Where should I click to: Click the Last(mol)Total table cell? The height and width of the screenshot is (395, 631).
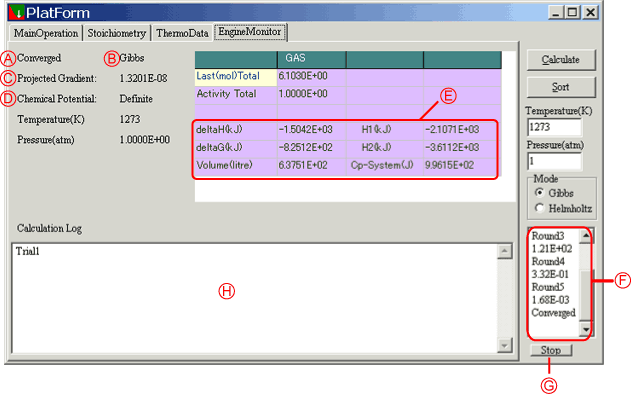click(x=236, y=76)
